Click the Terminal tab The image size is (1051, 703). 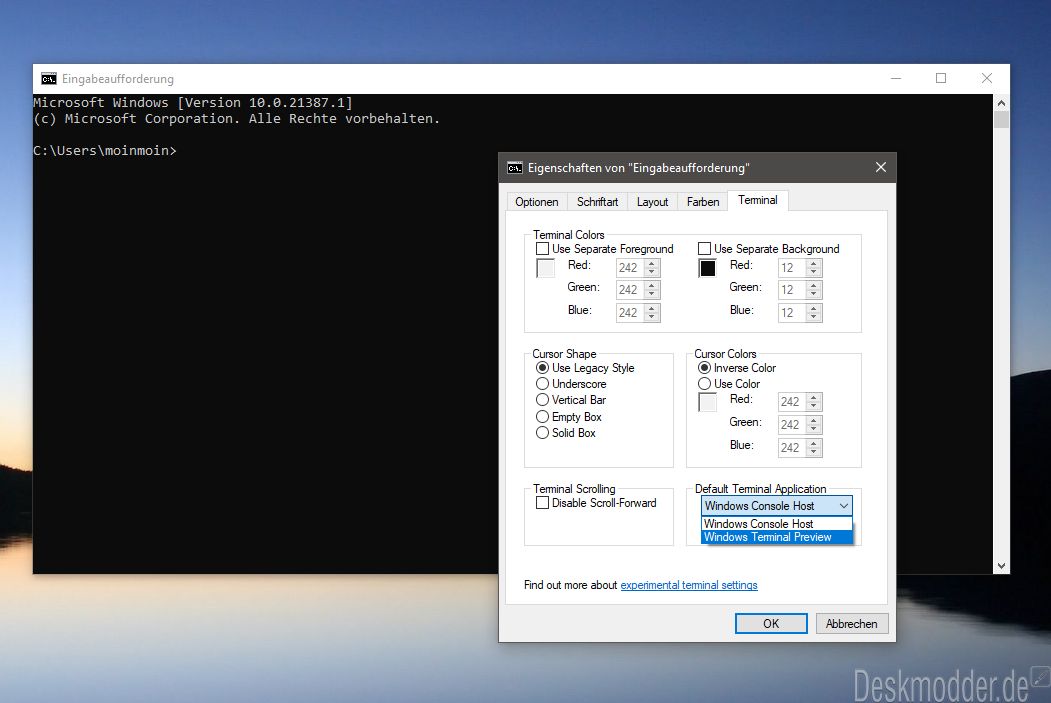tap(757, 200)
